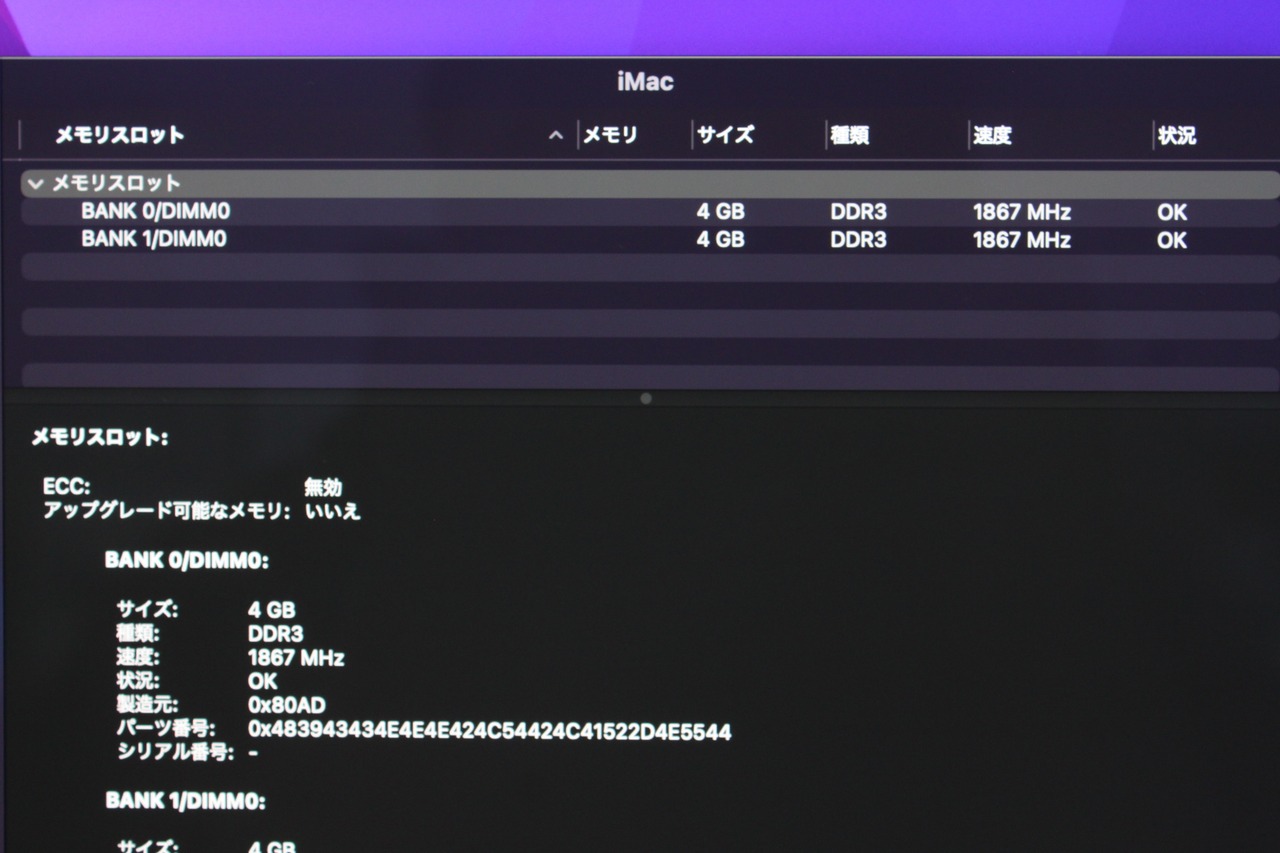Image resolution: width=1280 pixels, height=853 pixels.
Task: Click OK status in BANK 1 row
Action: pyautogui.click(x=1172, y=240)
